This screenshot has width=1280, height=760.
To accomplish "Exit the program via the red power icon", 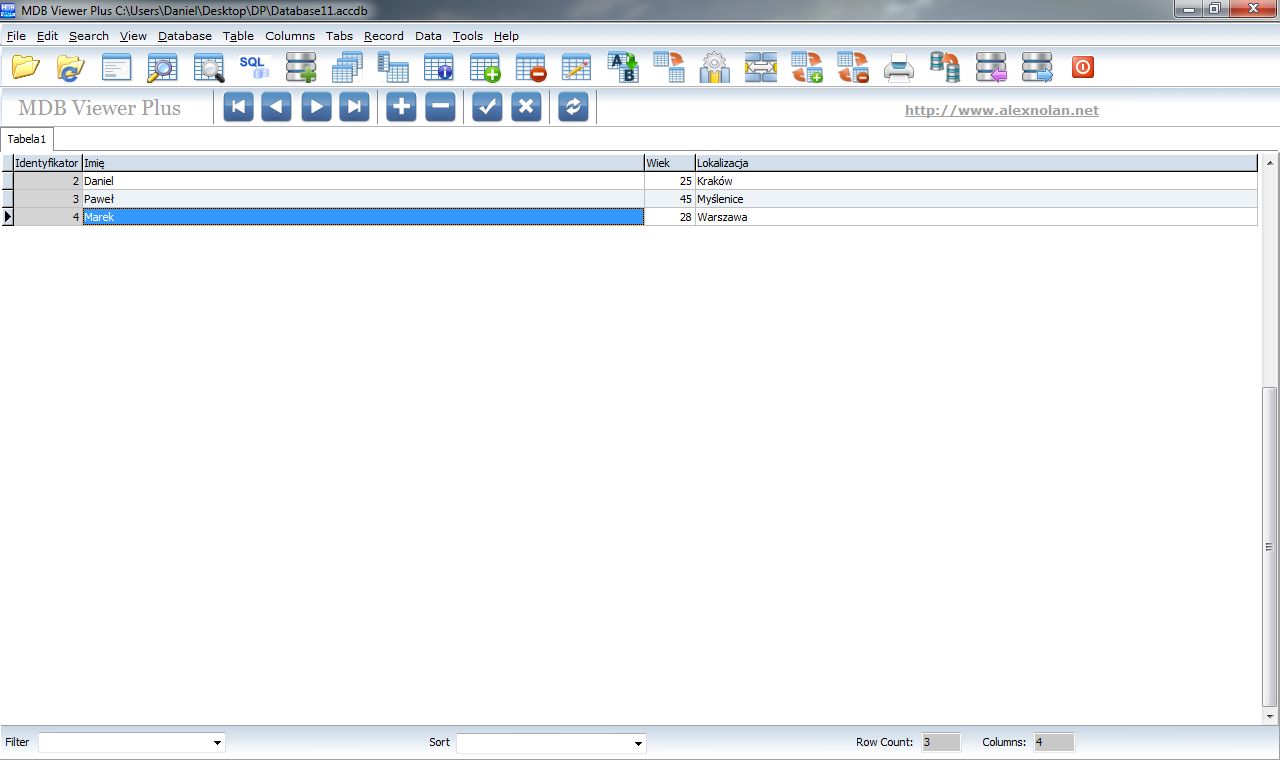I will (x=1082, y=67).
